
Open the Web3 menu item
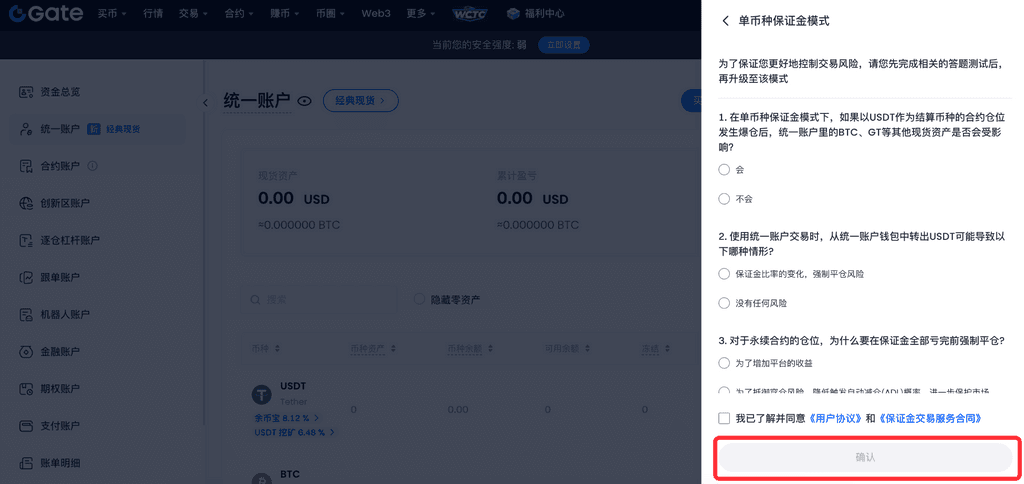[376, 14]
